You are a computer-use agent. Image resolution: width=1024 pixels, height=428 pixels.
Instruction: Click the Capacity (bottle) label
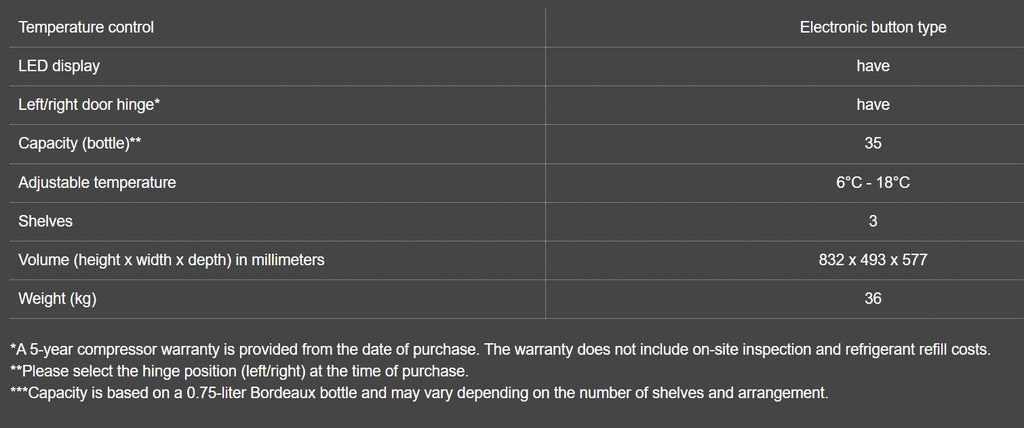click(x=80, y=144)
